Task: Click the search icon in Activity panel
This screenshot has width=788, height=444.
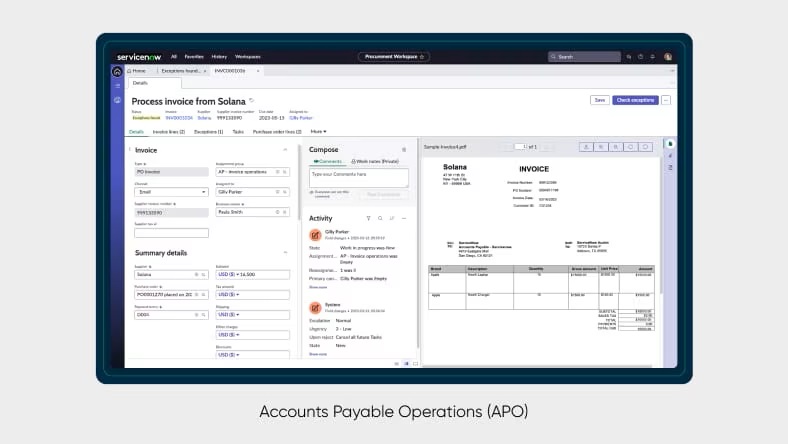Action: point(380,218)
